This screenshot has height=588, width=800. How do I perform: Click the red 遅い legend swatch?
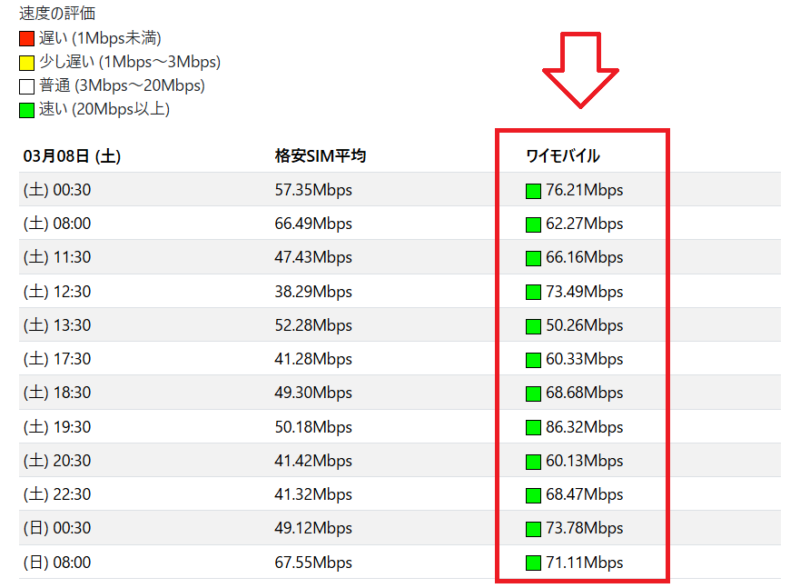point(27,39)
